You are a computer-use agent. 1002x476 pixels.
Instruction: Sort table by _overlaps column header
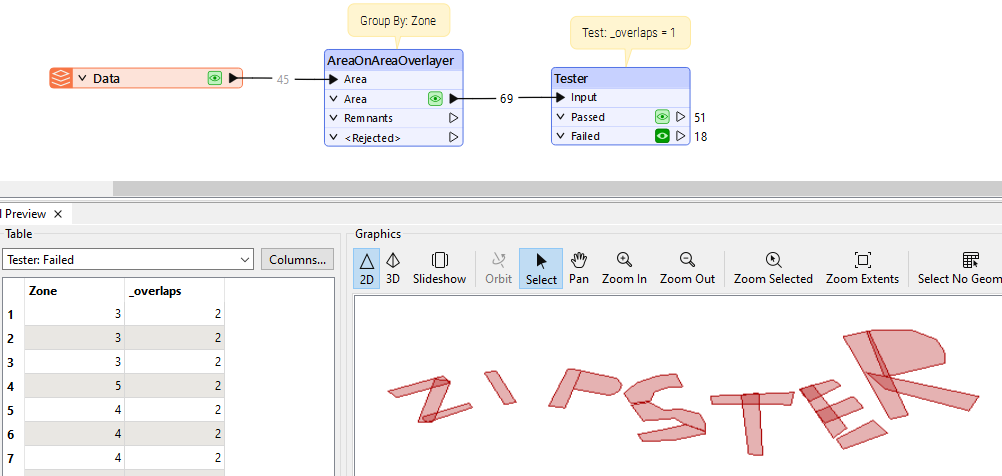pyautogui.click(x=174, y=291)
